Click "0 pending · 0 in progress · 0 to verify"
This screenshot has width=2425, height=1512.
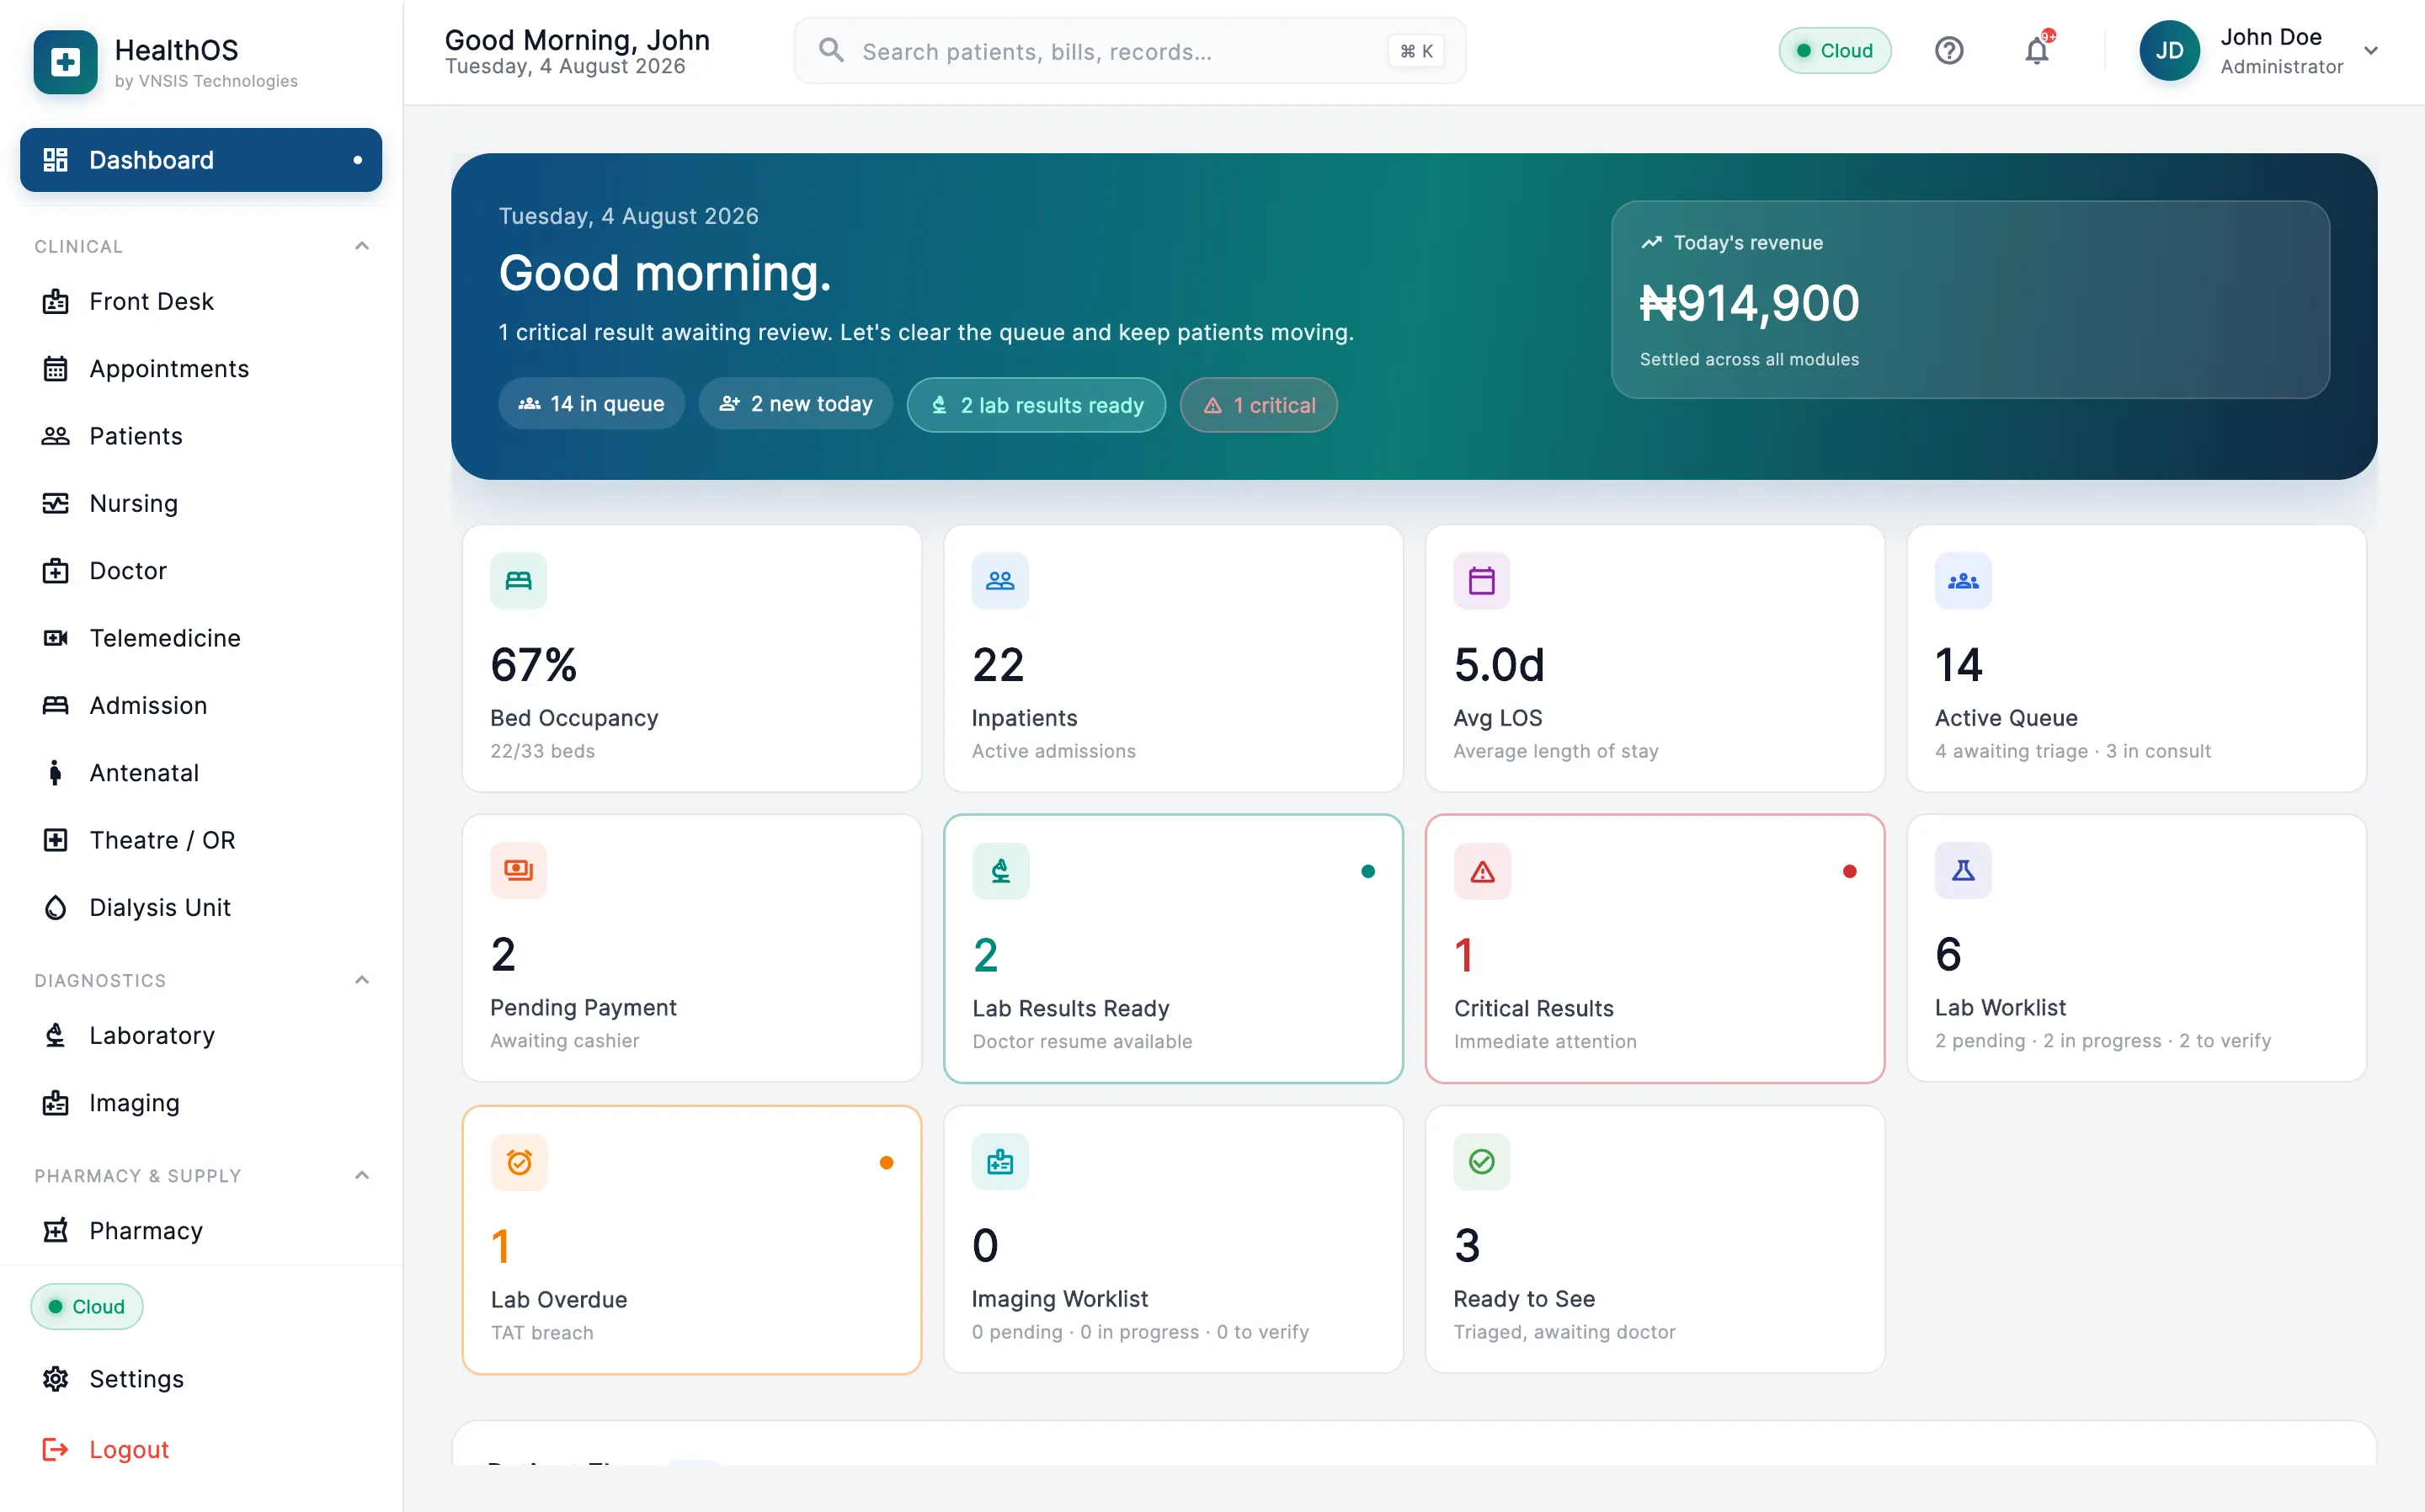pos(1140,1331)
